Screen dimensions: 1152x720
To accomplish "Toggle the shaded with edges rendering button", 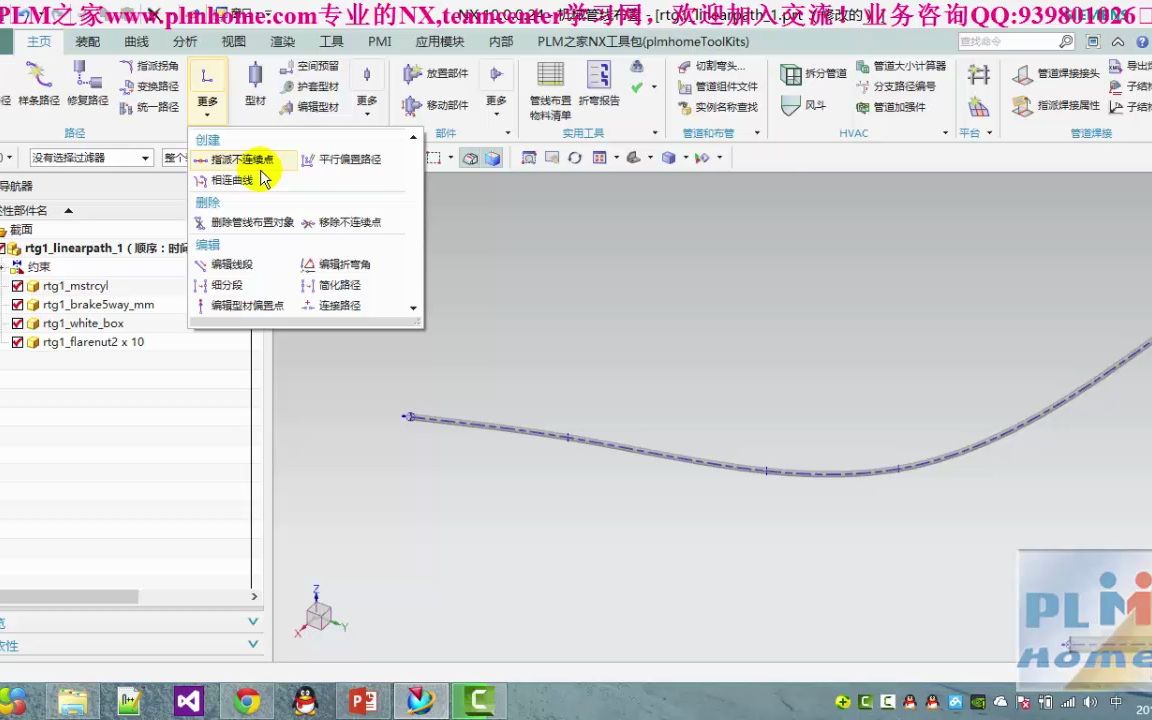I will click(492, 158).
